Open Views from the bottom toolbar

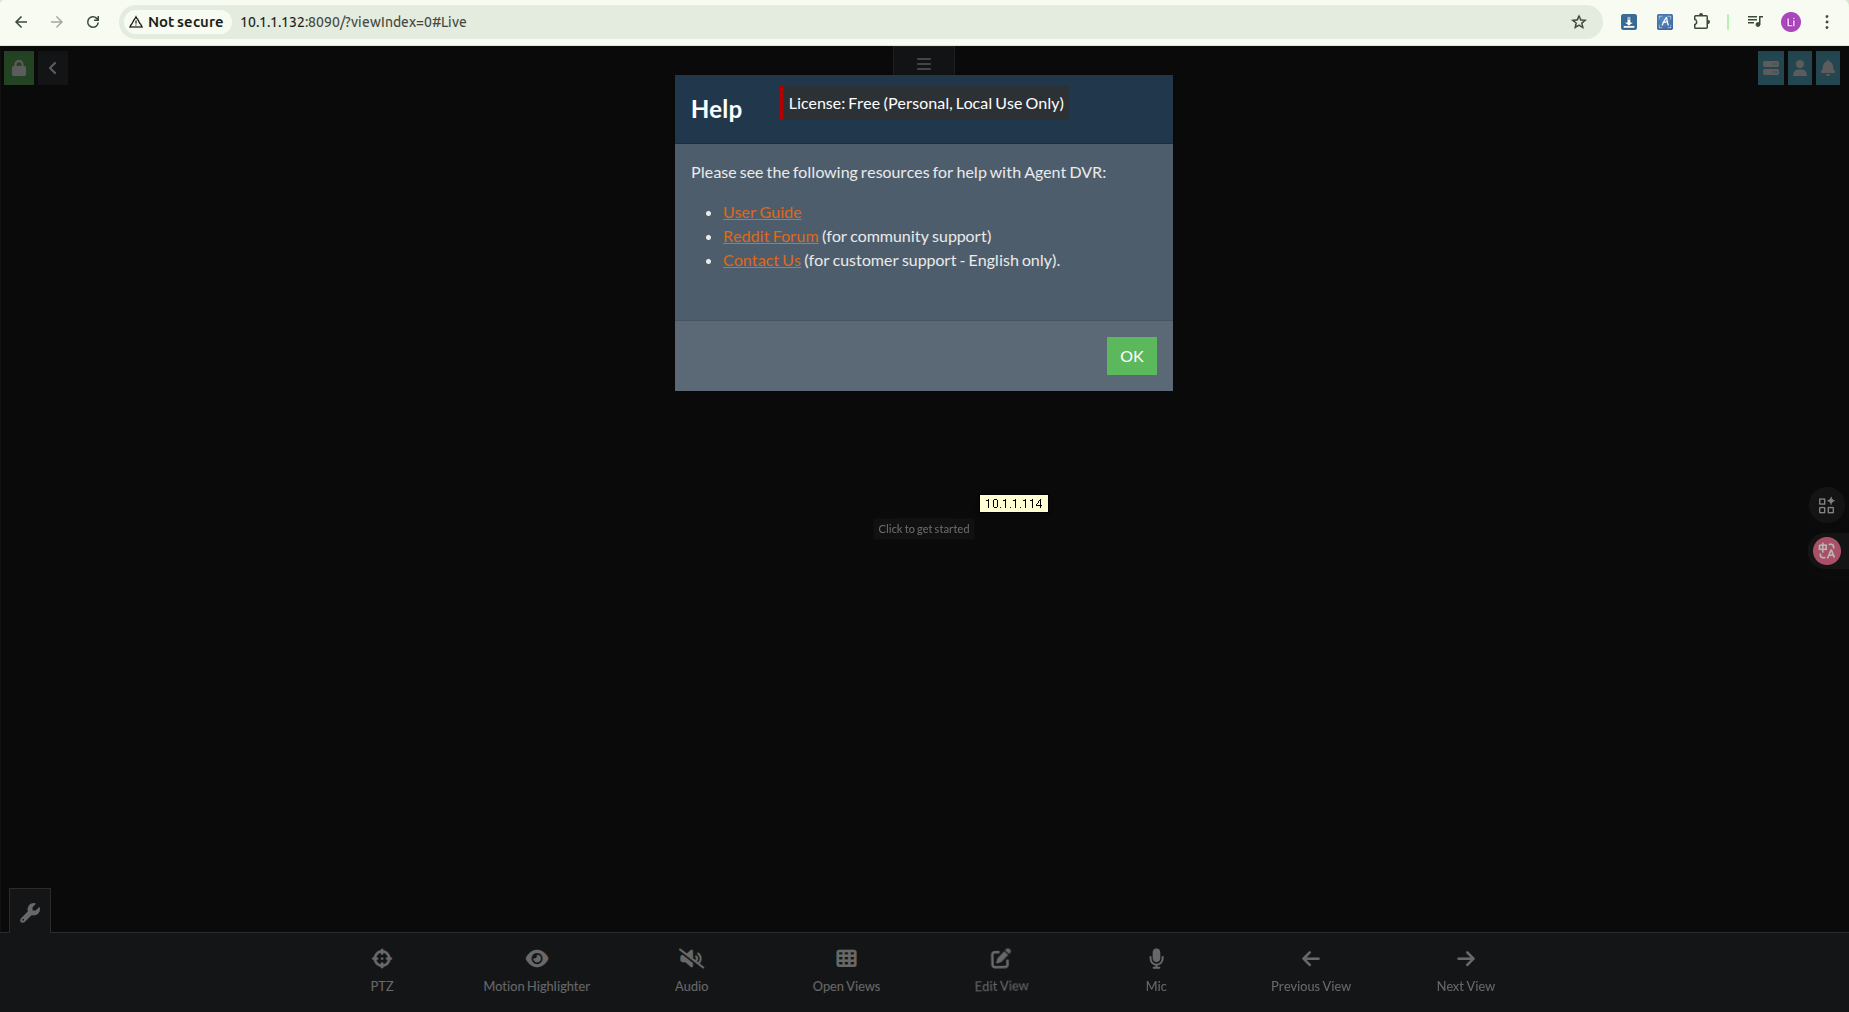pyautogui.click(x=846, y=970)
